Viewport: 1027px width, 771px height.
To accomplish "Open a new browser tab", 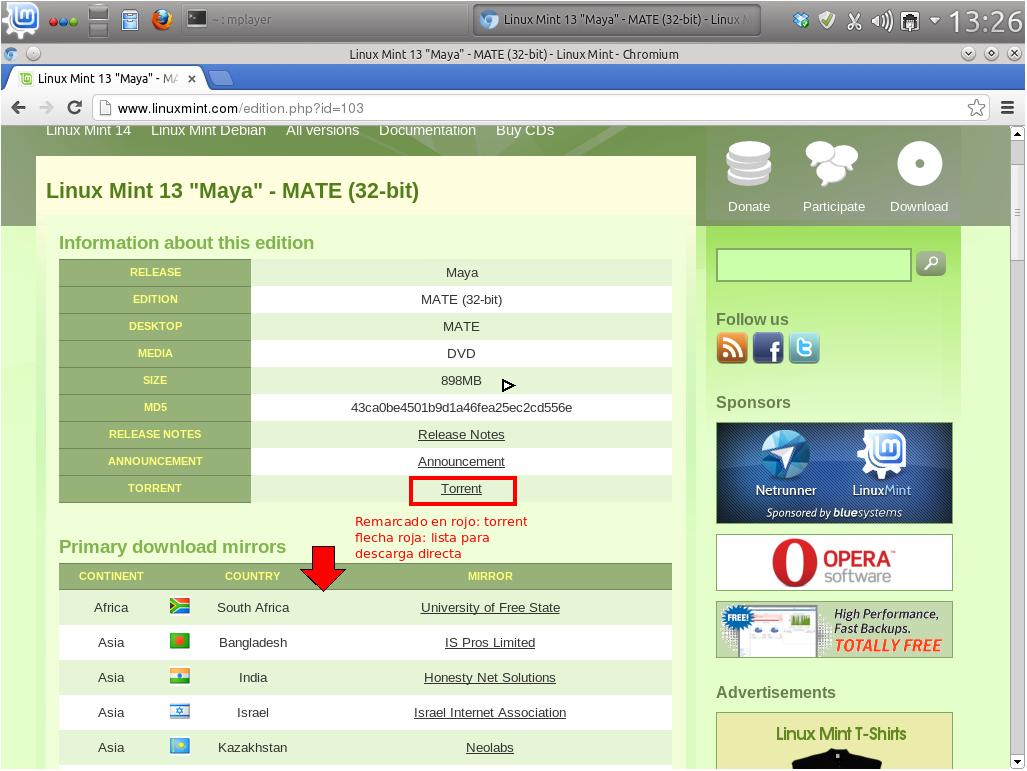I will (221, 79).
